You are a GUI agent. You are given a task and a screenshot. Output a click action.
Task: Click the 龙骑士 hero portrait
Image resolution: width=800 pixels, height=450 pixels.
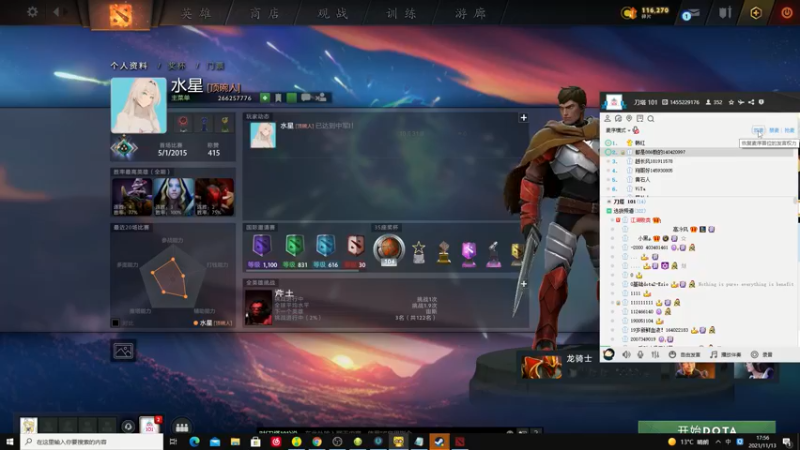point(541,367)
